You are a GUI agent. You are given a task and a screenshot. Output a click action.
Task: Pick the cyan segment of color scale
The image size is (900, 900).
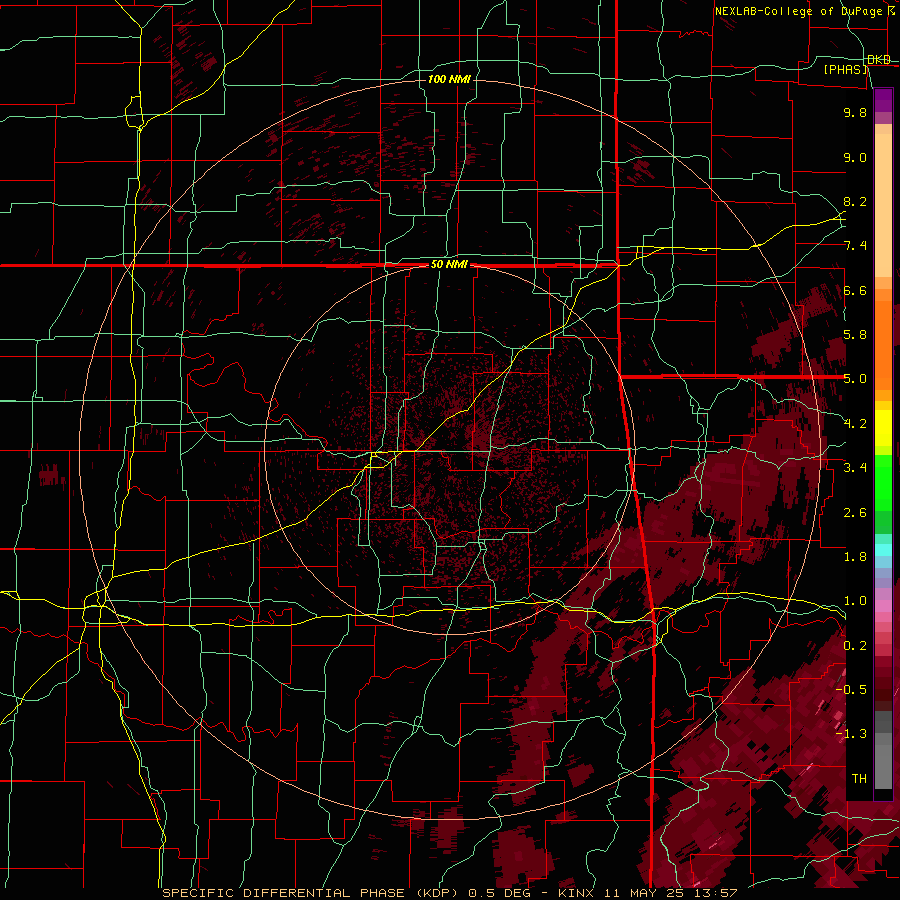pos(883,549)
